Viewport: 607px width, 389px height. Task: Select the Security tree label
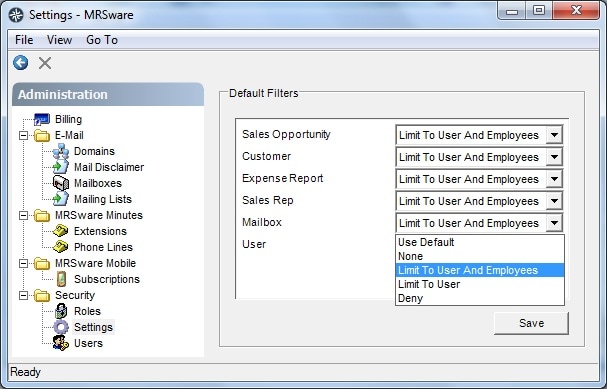coord(75,295)
